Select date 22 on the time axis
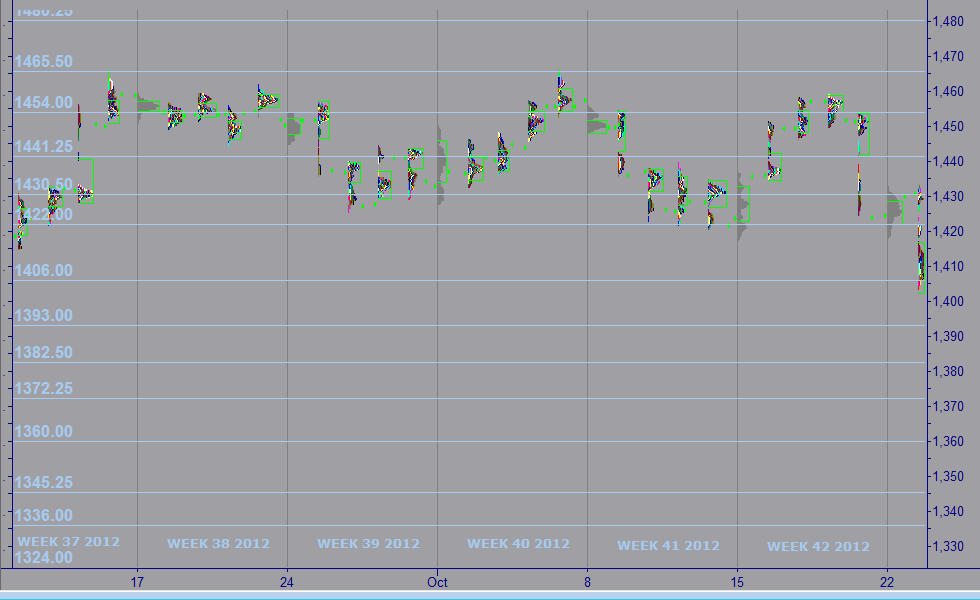 [x=887, y=581]
